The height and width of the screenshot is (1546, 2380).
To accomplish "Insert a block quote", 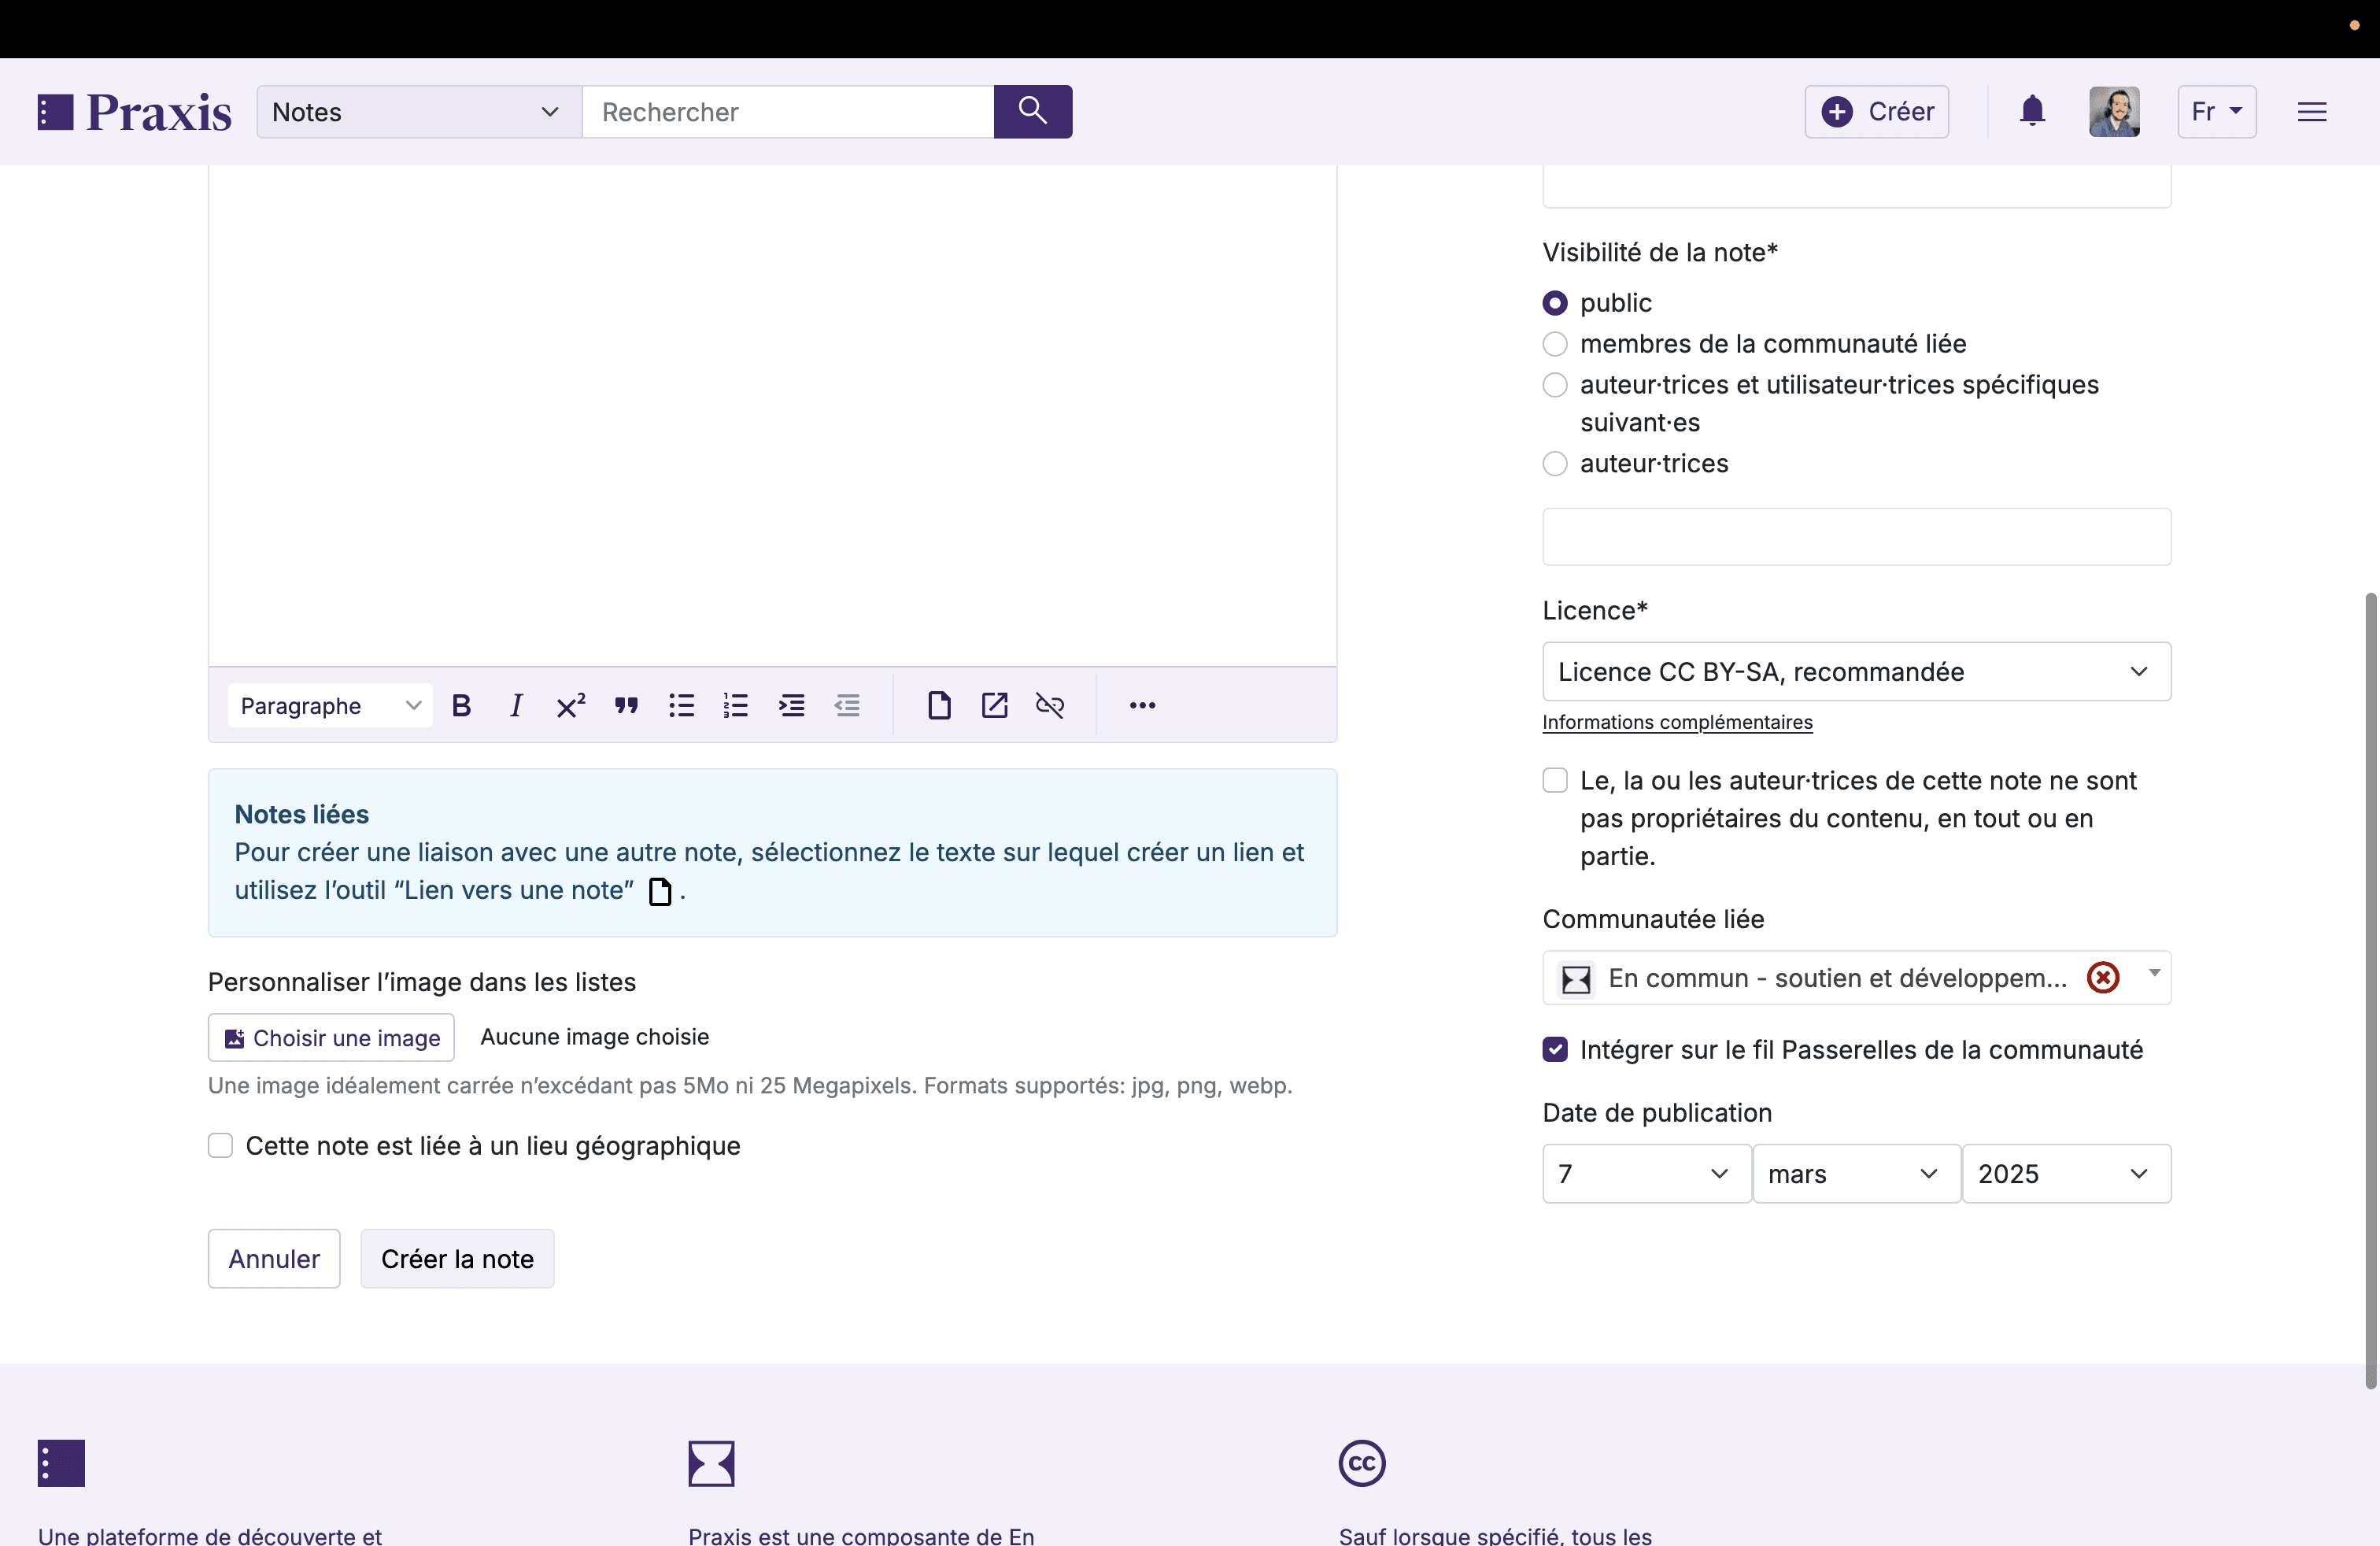I will click(627, 705).
